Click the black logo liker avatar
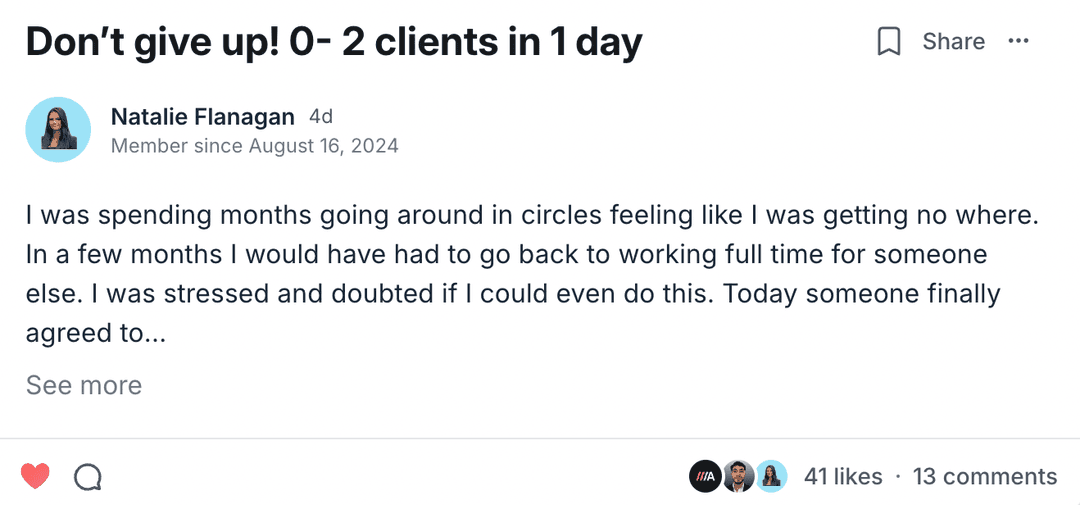1080x505 pixels. click(705, 477)
